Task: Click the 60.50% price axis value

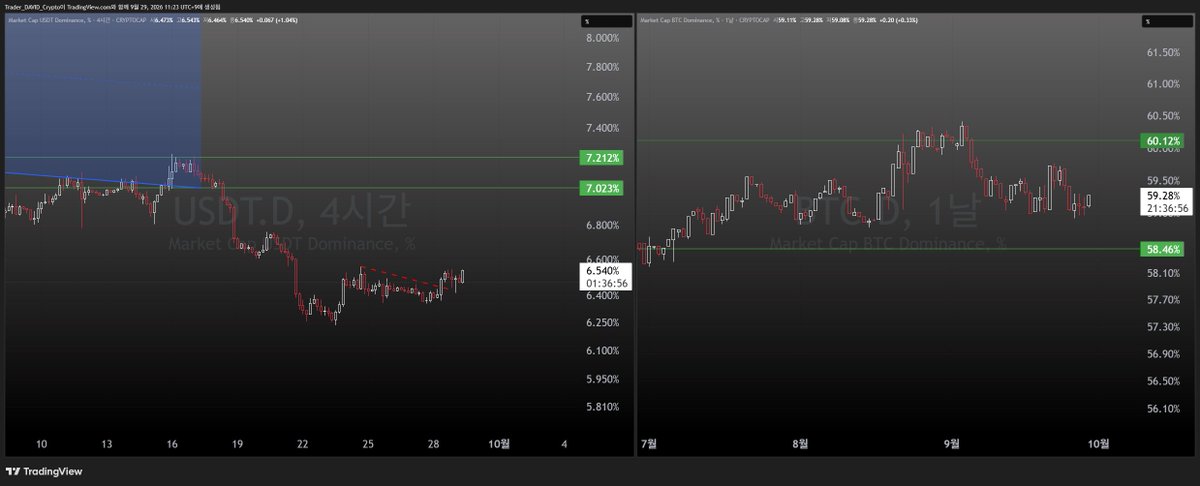Action: pos(1164,116)
